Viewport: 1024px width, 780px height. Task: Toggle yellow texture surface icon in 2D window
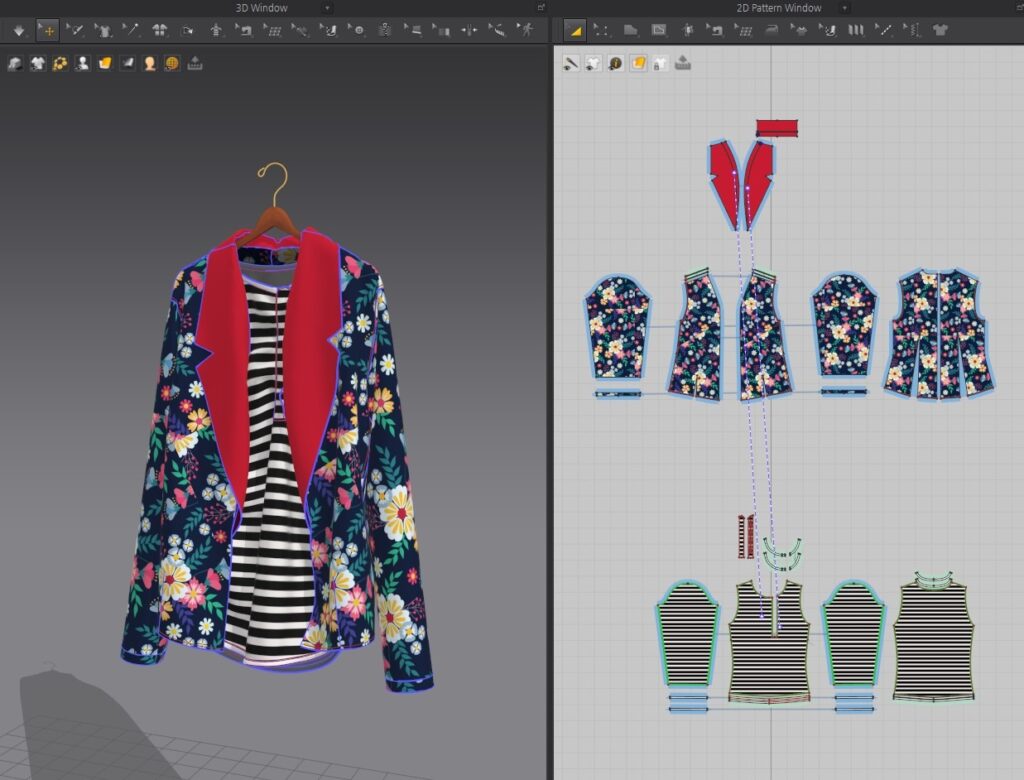coord(637,64)
